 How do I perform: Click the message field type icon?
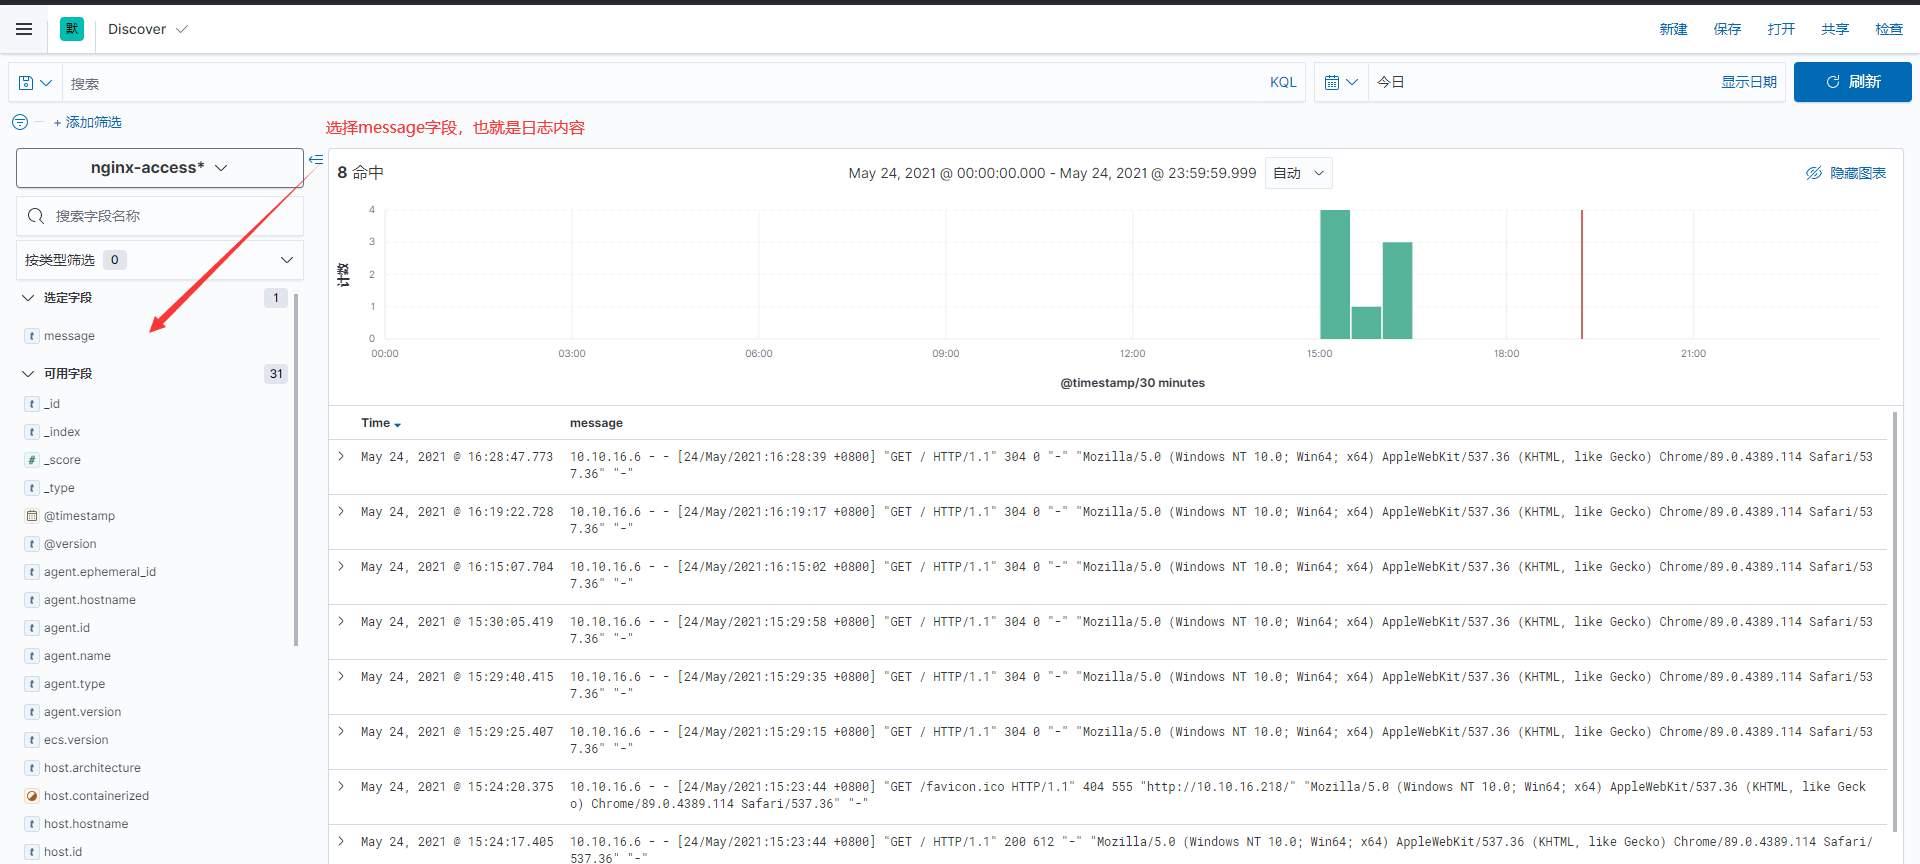(32, 336)
